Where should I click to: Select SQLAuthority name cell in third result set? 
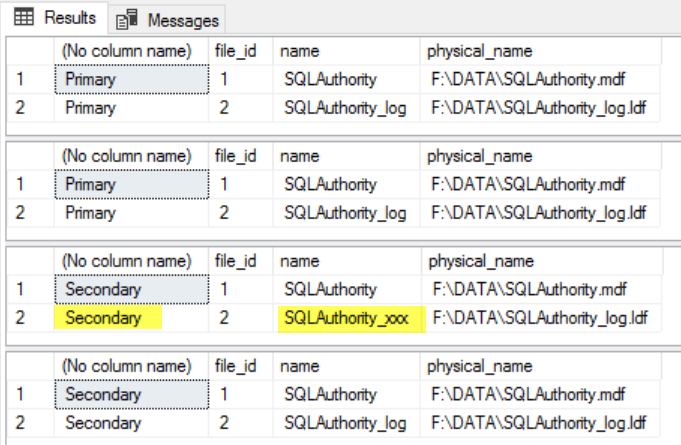click(x=347, y=290)
